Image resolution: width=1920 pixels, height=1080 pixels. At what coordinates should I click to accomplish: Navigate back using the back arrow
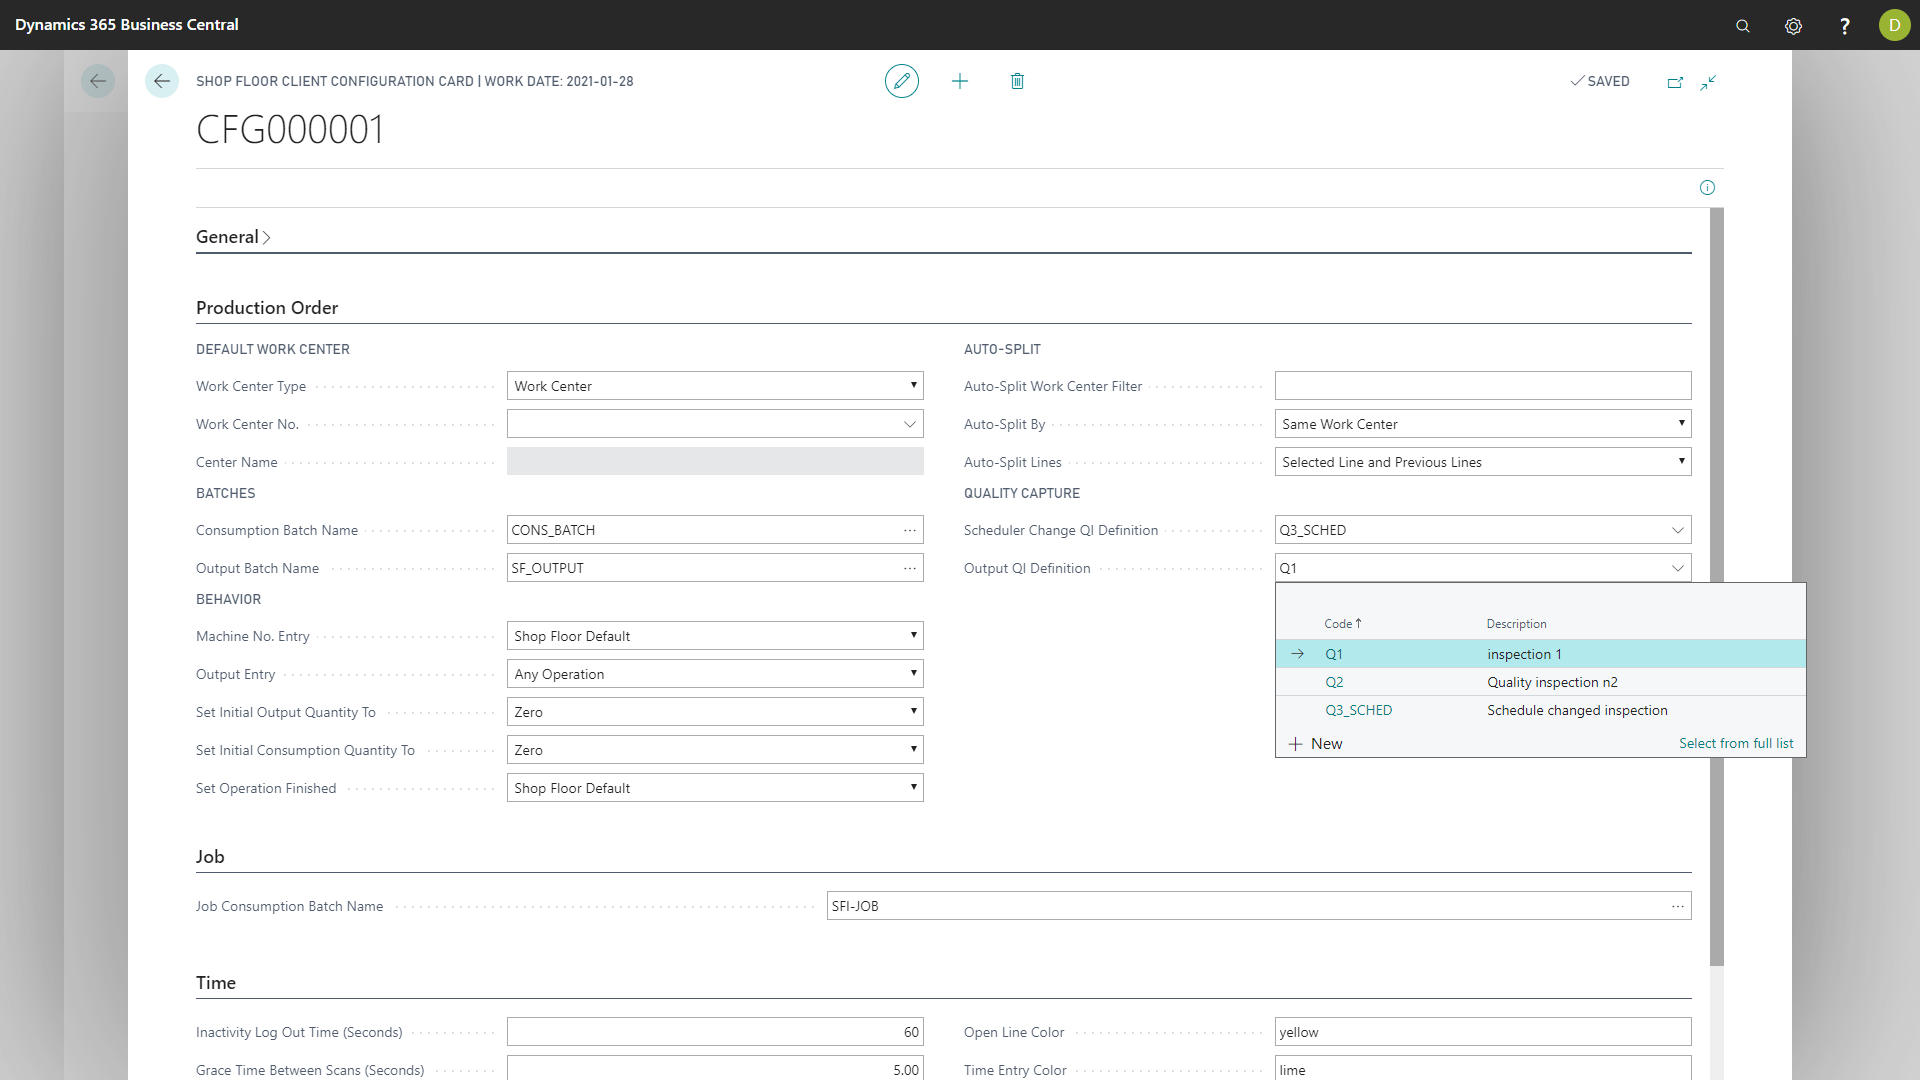161,81
